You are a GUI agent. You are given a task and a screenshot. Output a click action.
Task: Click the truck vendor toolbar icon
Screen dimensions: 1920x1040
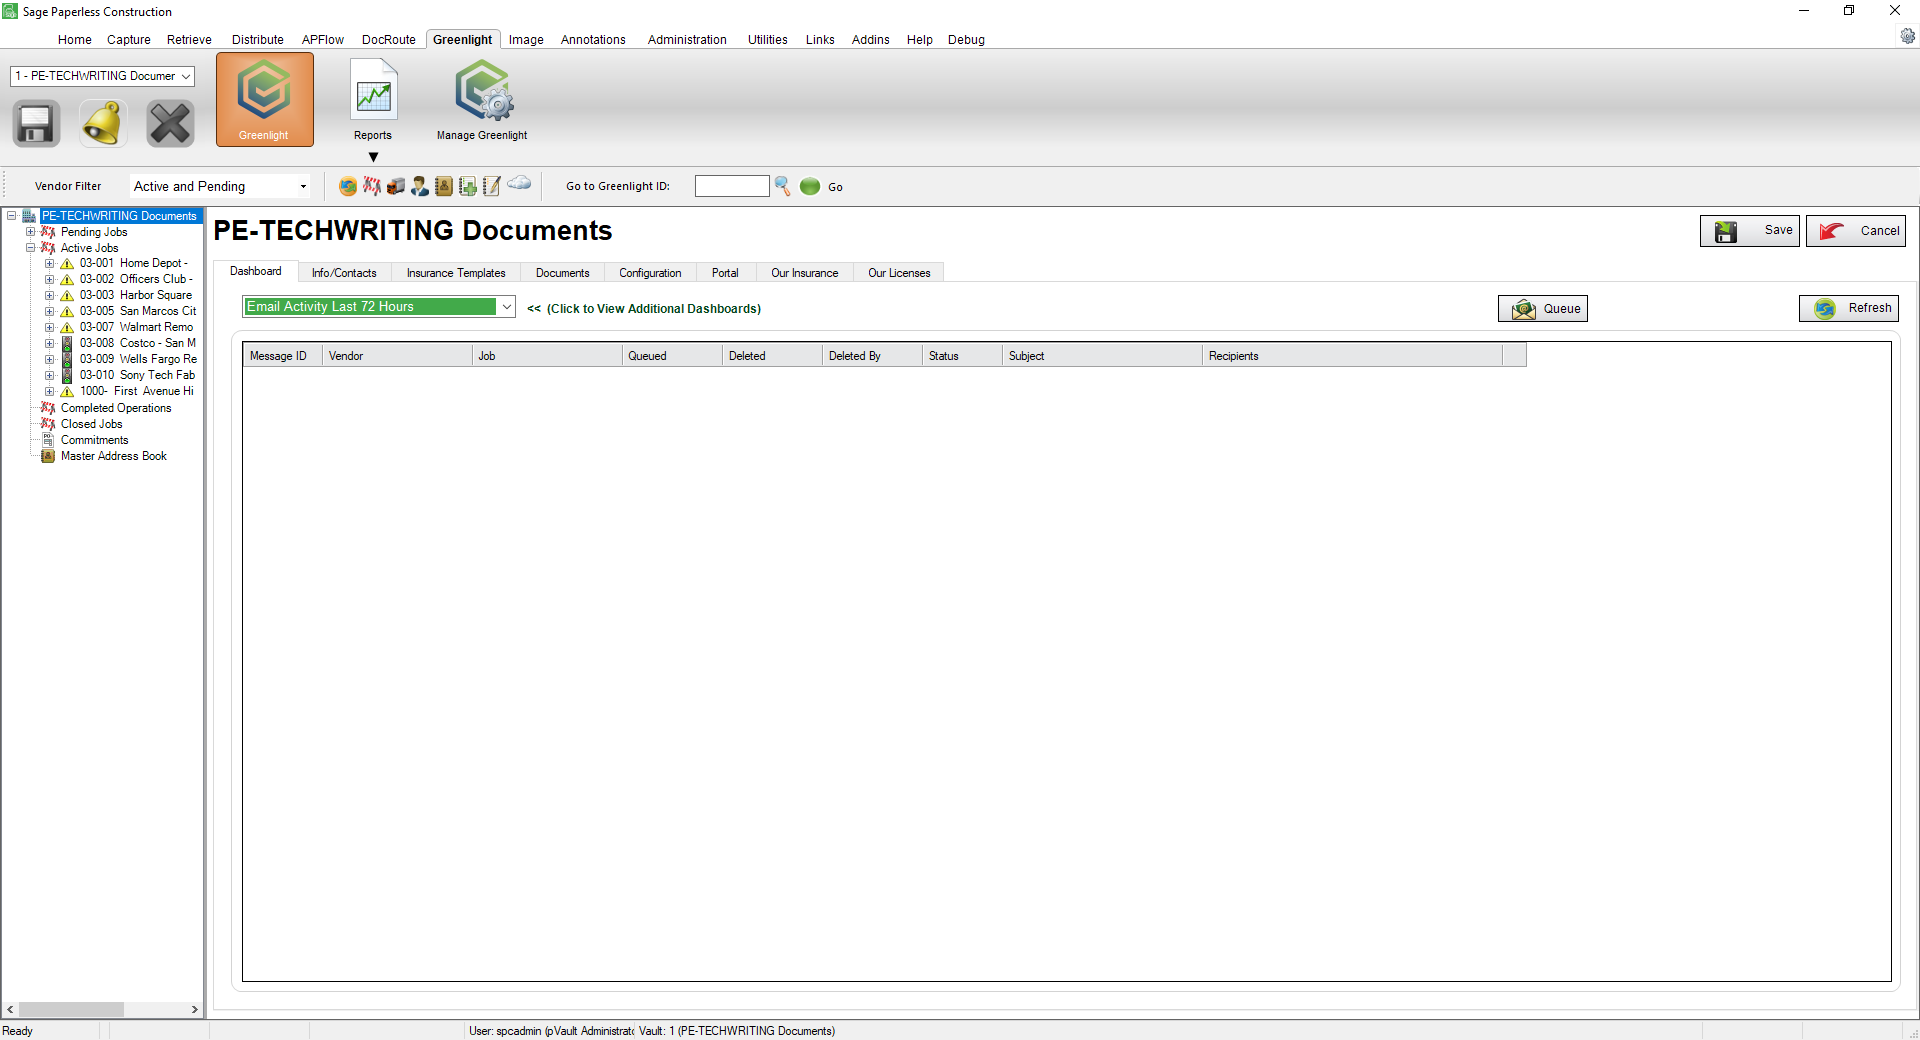click(x=396, y=186)
